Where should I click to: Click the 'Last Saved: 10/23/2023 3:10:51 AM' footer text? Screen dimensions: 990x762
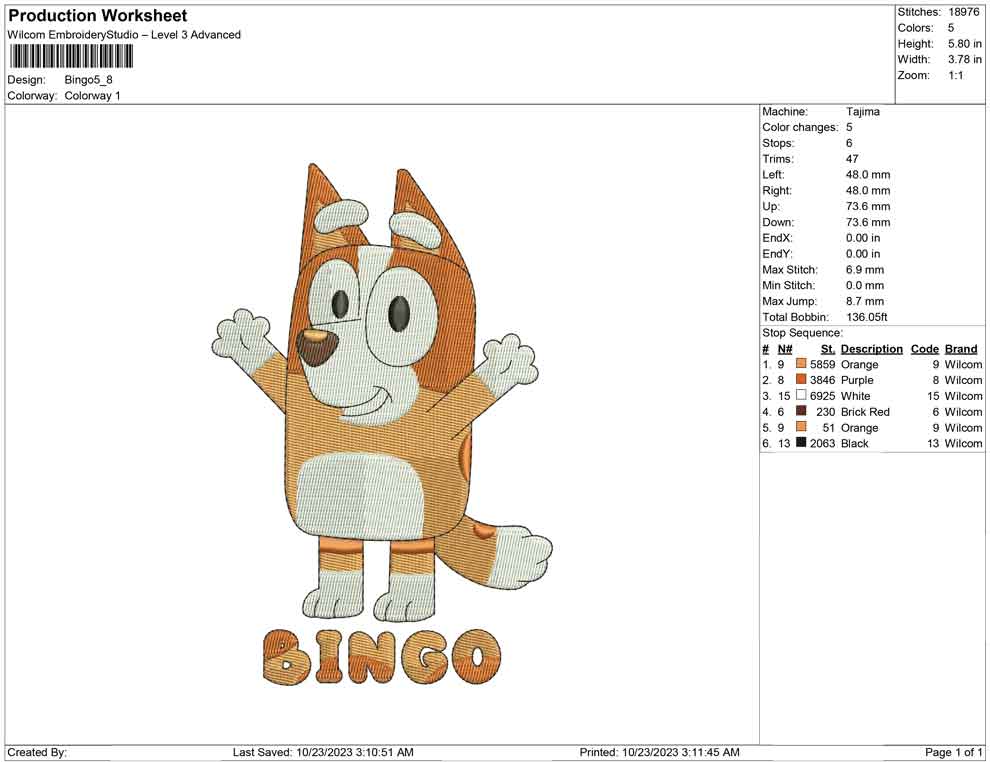tap(323, 752)
